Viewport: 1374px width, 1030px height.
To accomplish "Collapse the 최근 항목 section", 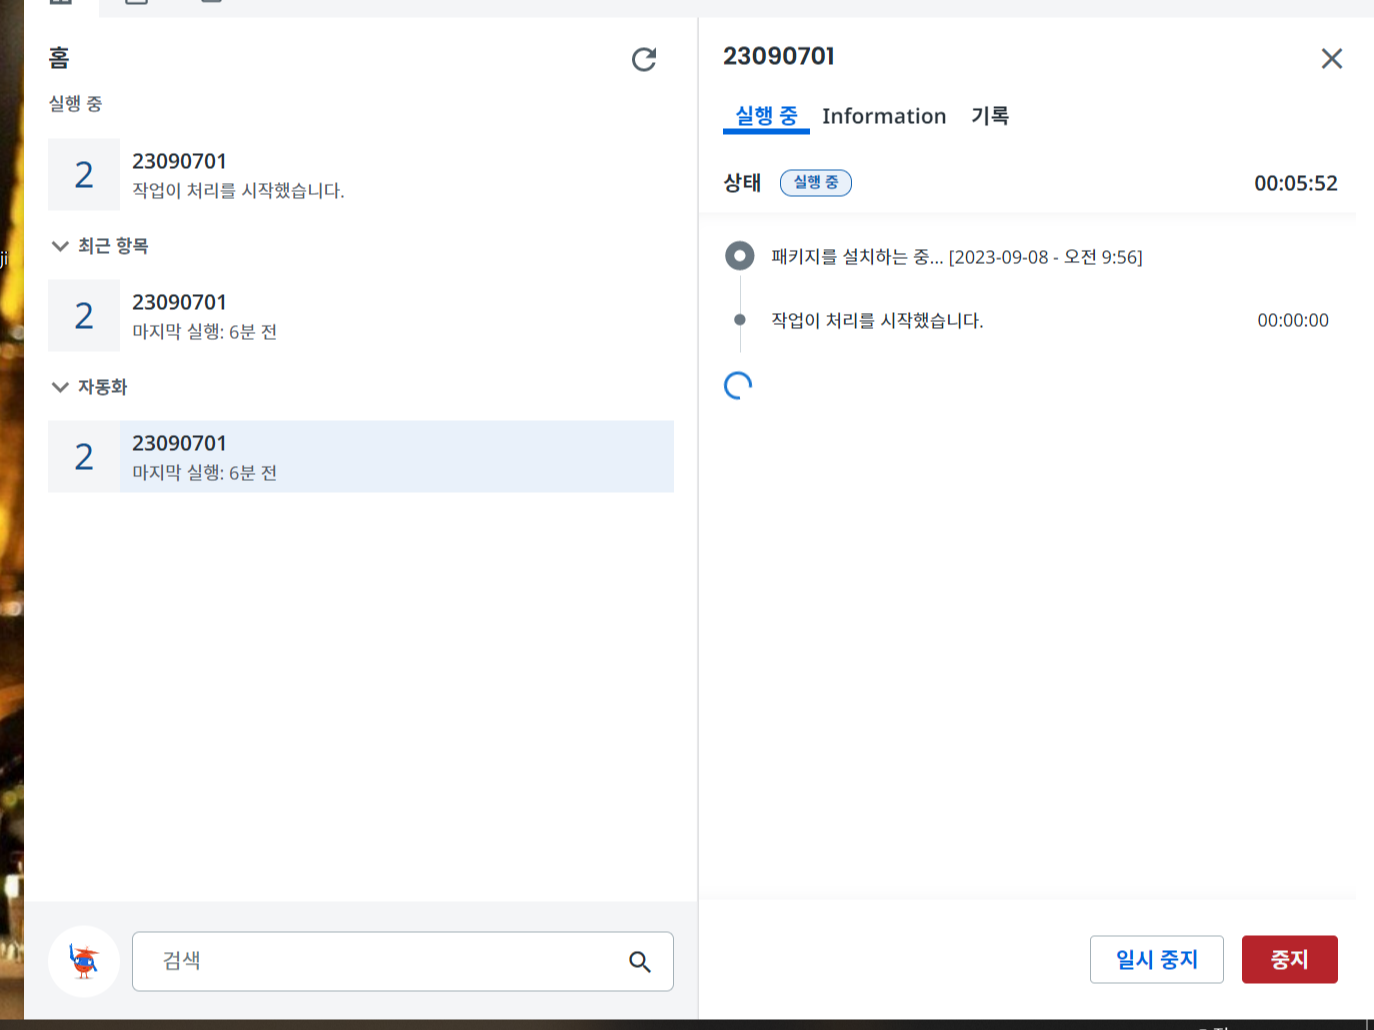I will pyautogui.click(x=60, y=246).
